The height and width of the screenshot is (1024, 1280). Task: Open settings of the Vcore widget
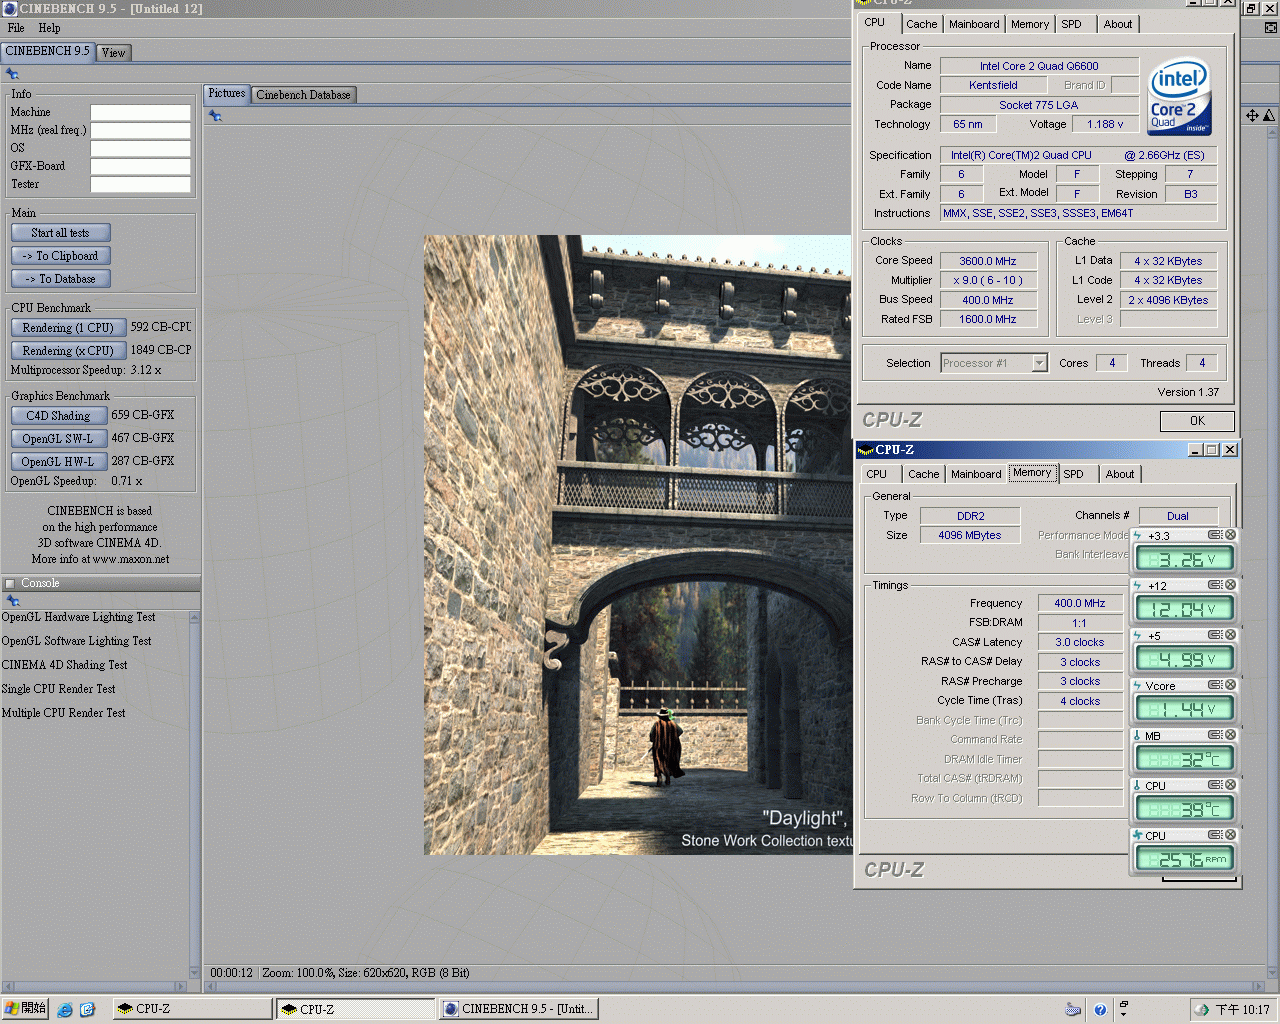pos(1215,685)
